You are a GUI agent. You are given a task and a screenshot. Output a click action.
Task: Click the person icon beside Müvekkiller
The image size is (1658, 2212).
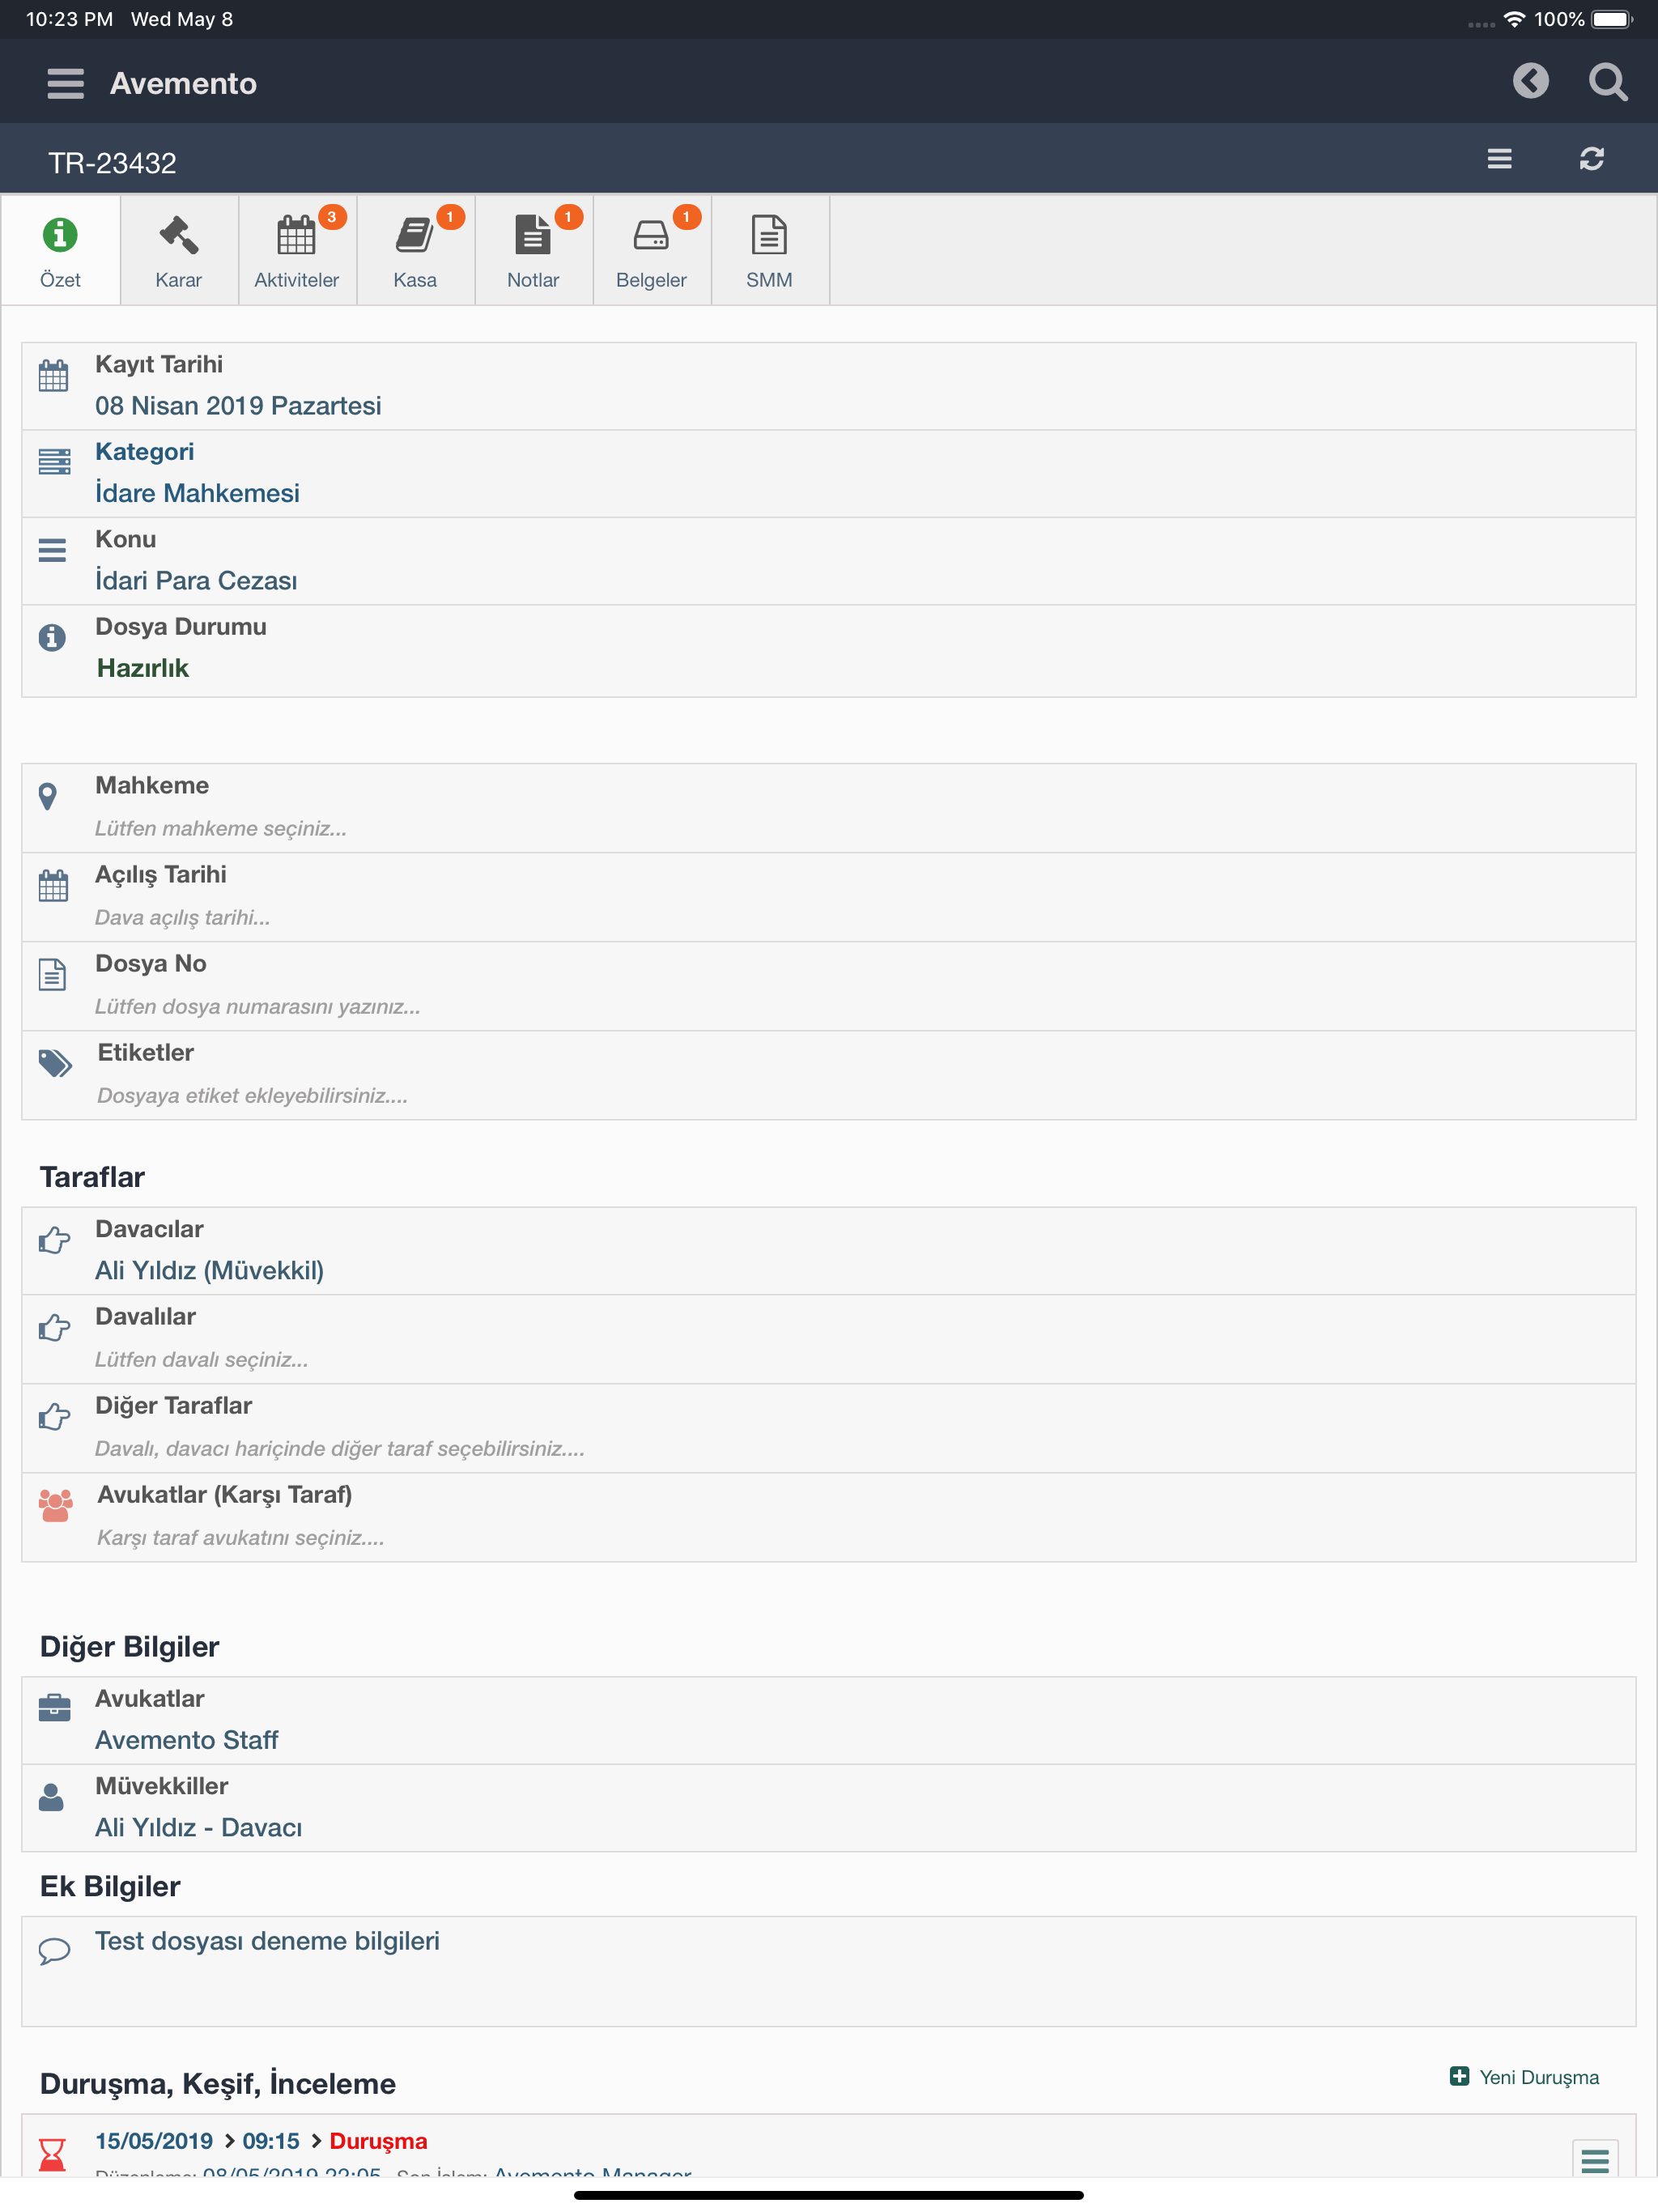coord(51,1797)
